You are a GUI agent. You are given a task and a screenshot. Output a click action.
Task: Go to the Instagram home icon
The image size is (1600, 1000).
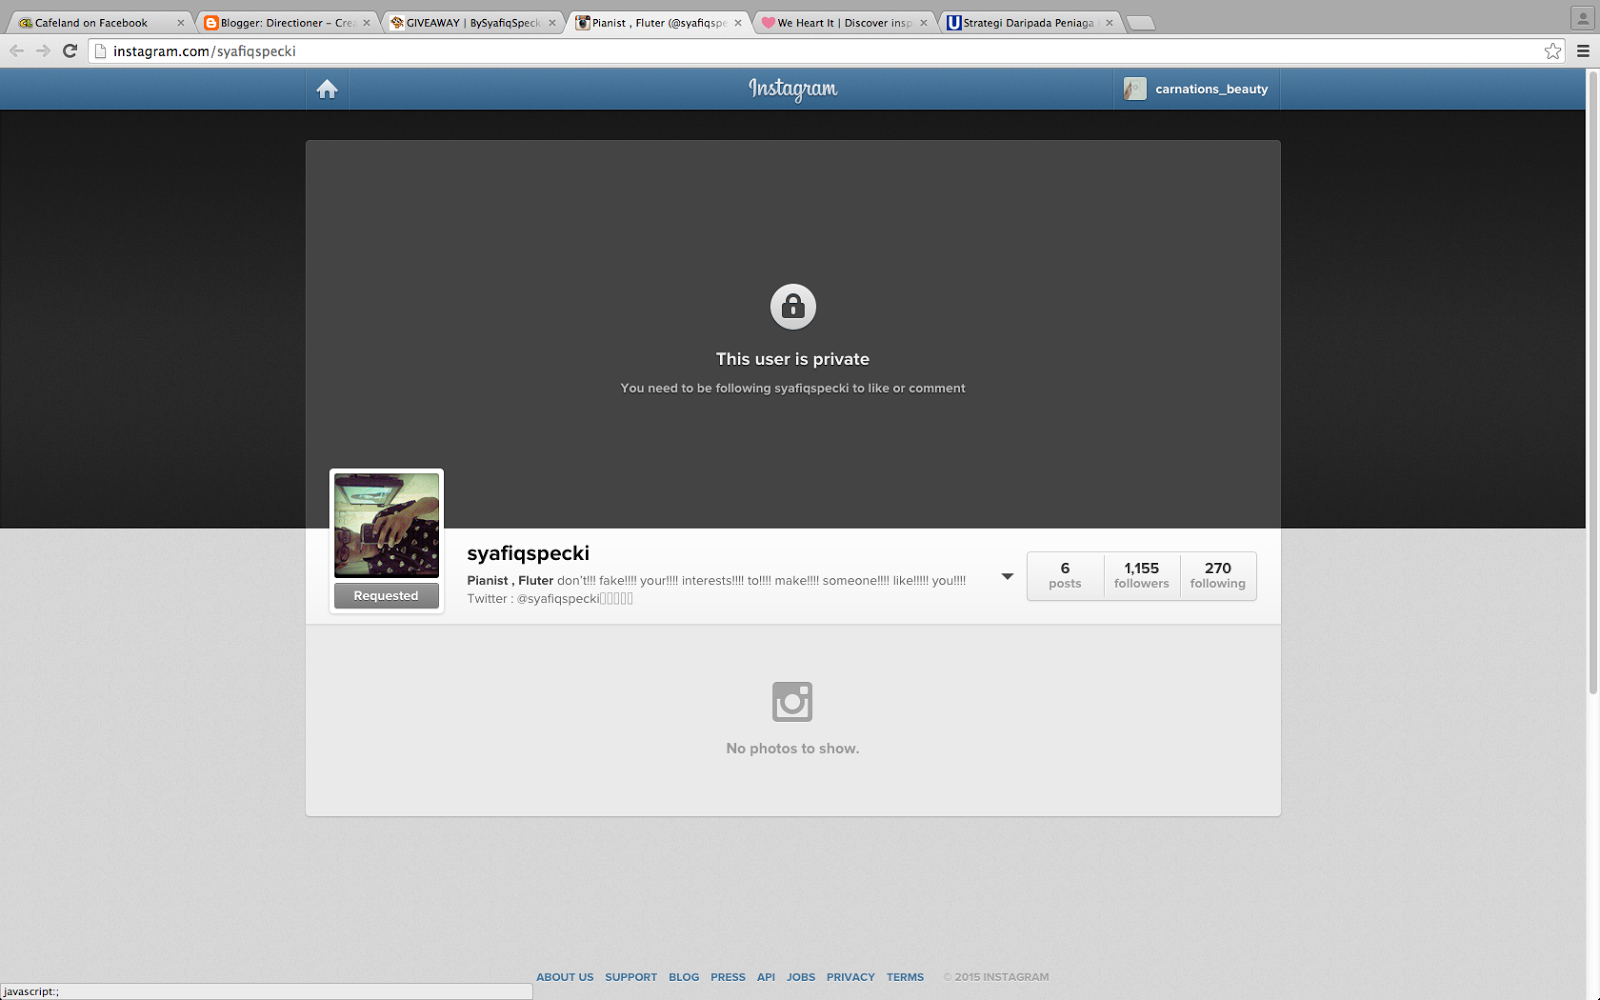click(x=327, y=90)
